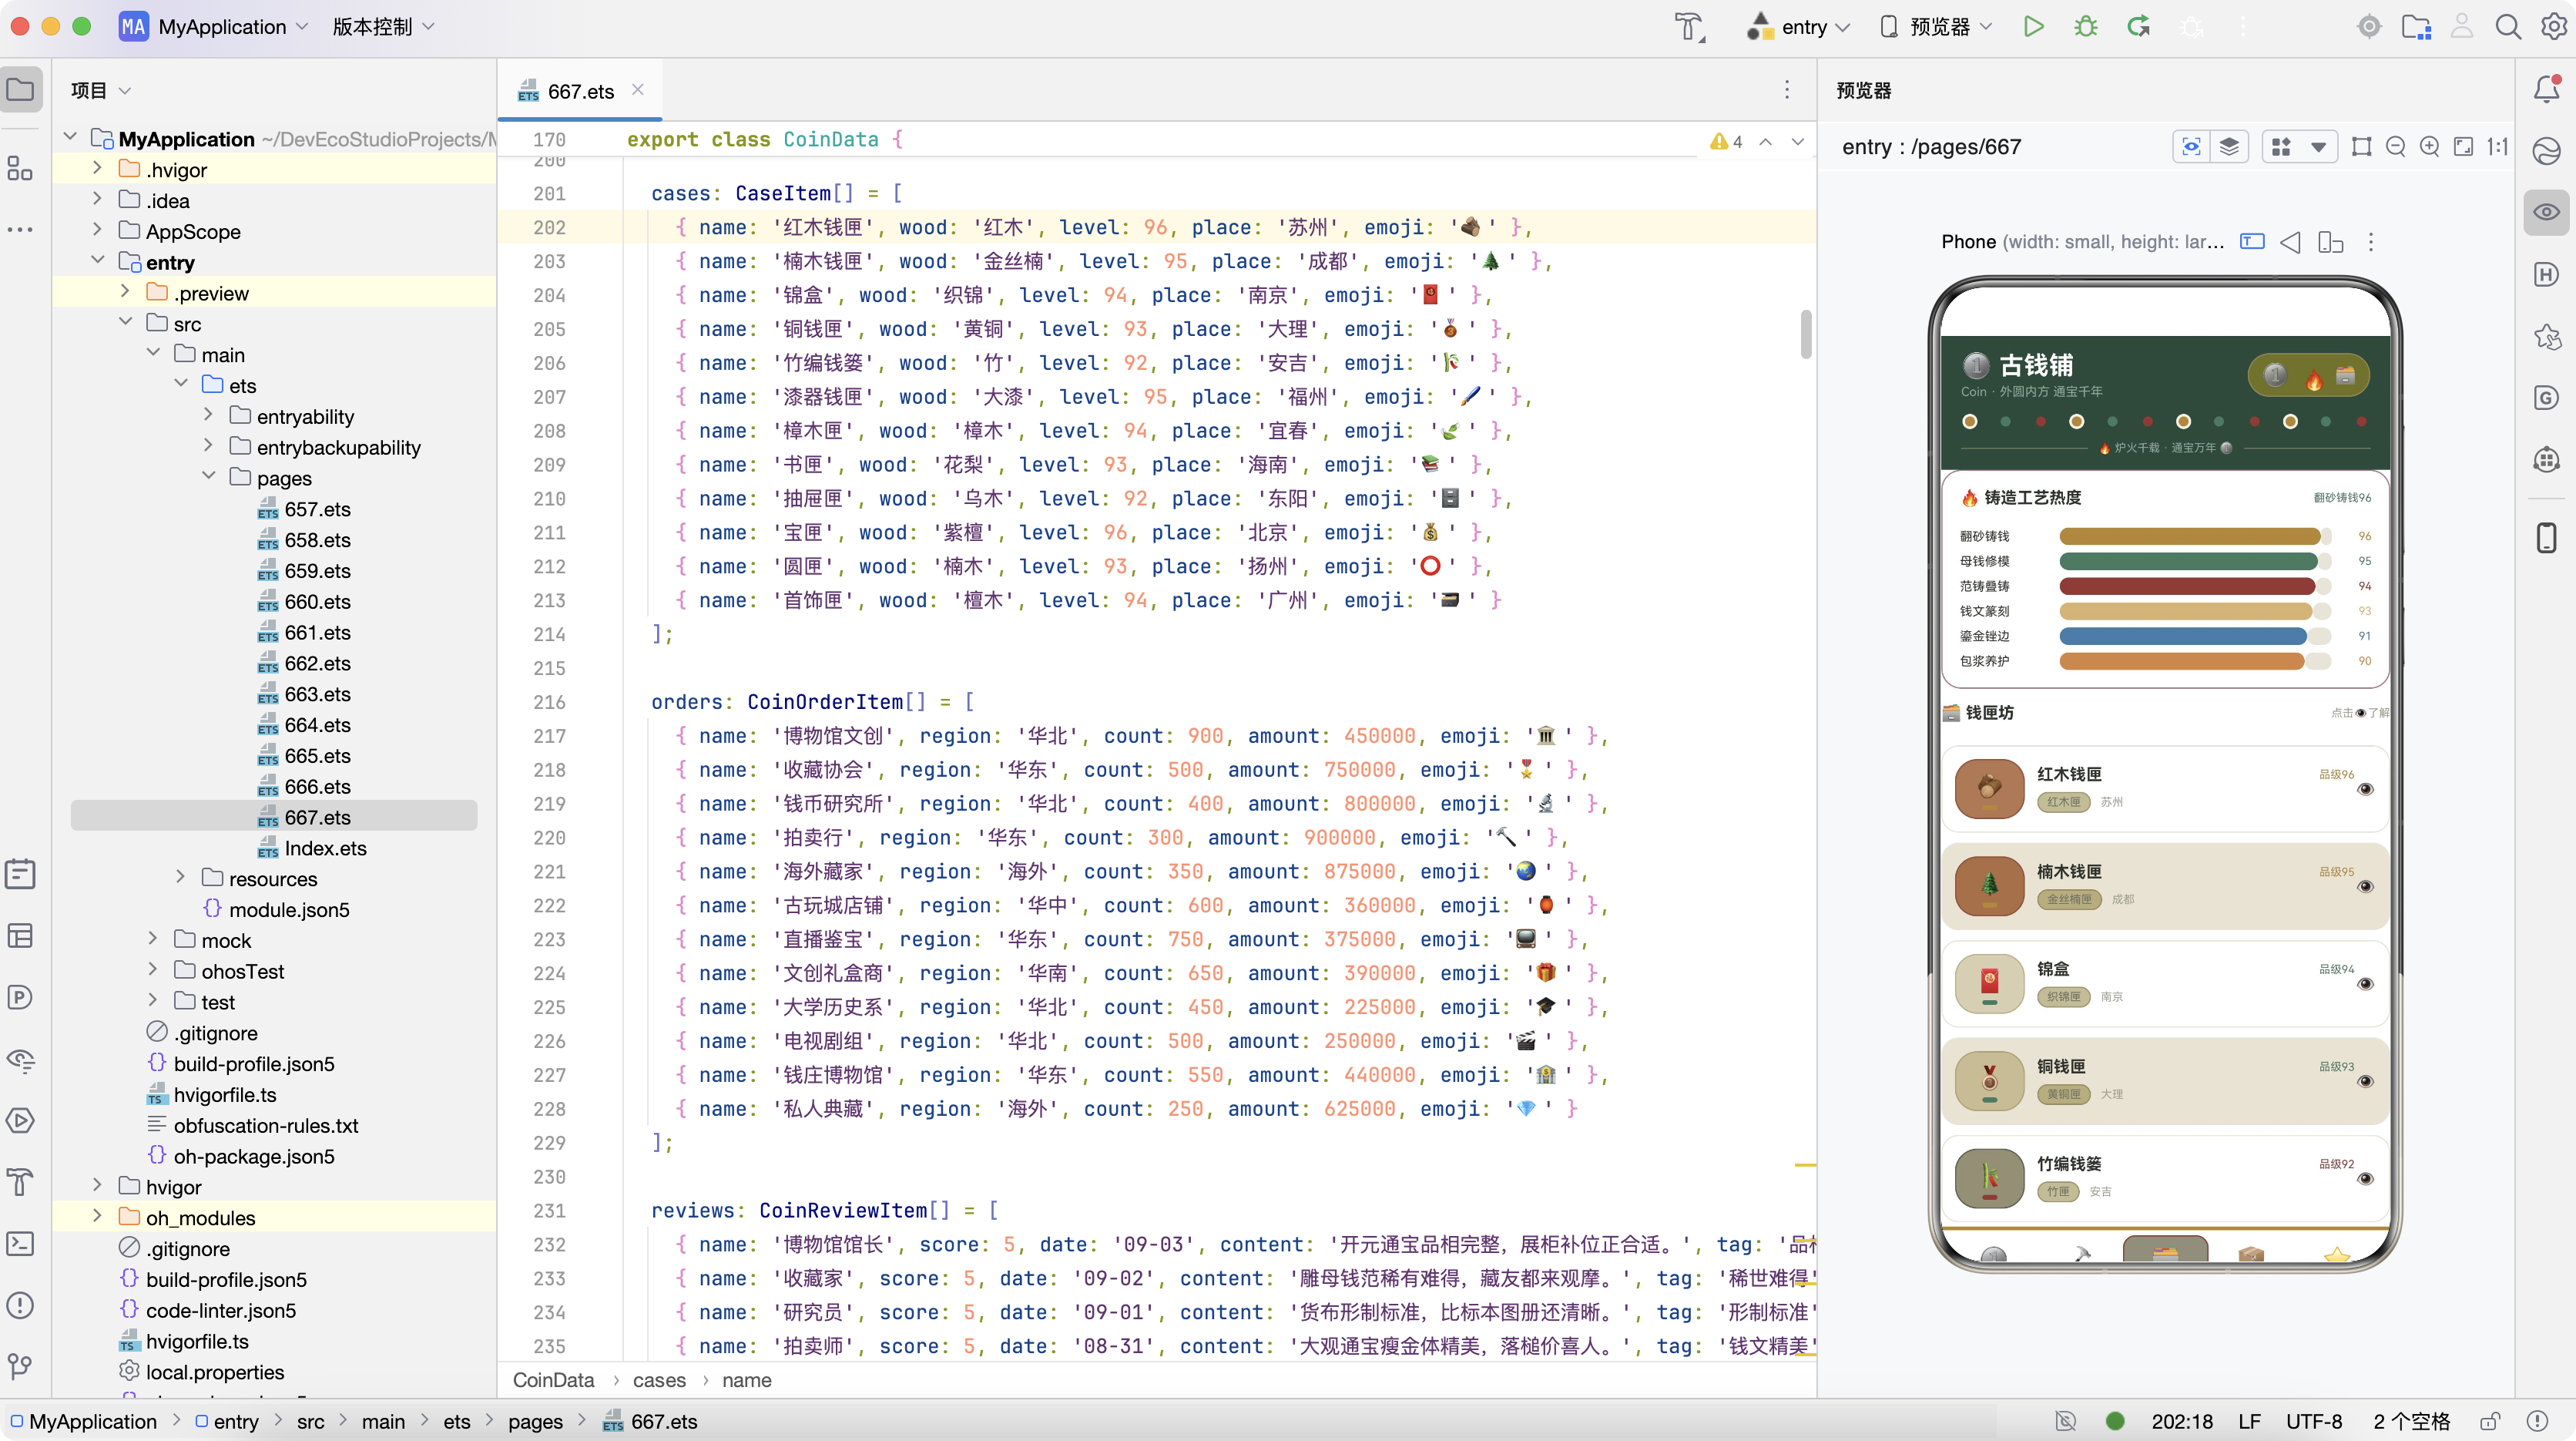Open the 版本控制 dropdown

pyautogui.click(x=383, y=27)
